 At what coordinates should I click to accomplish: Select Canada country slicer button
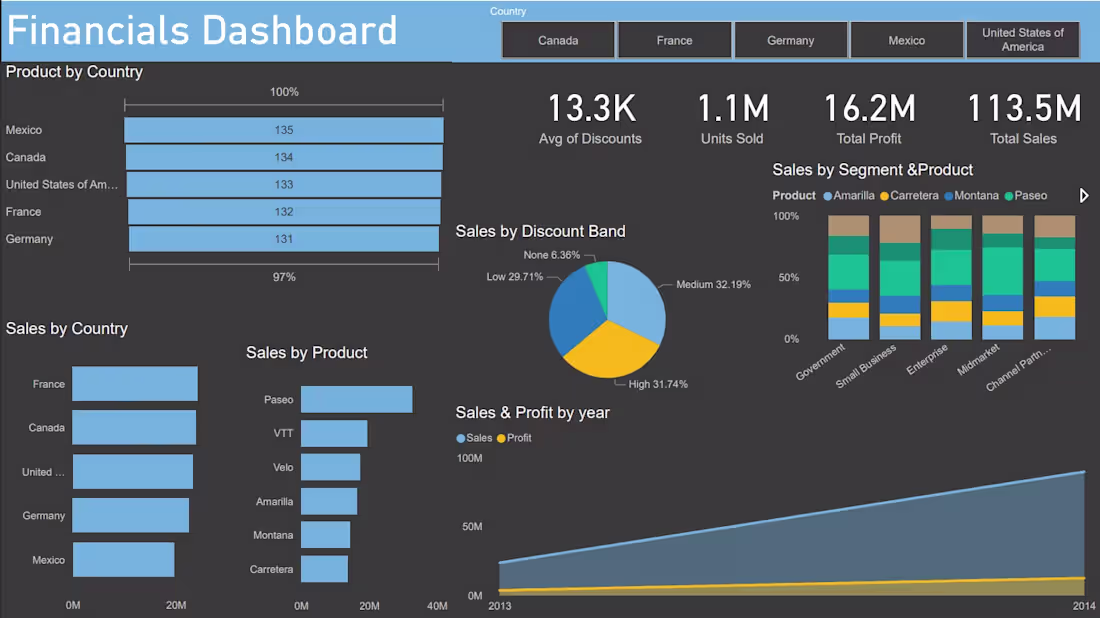tap(558, 40)
